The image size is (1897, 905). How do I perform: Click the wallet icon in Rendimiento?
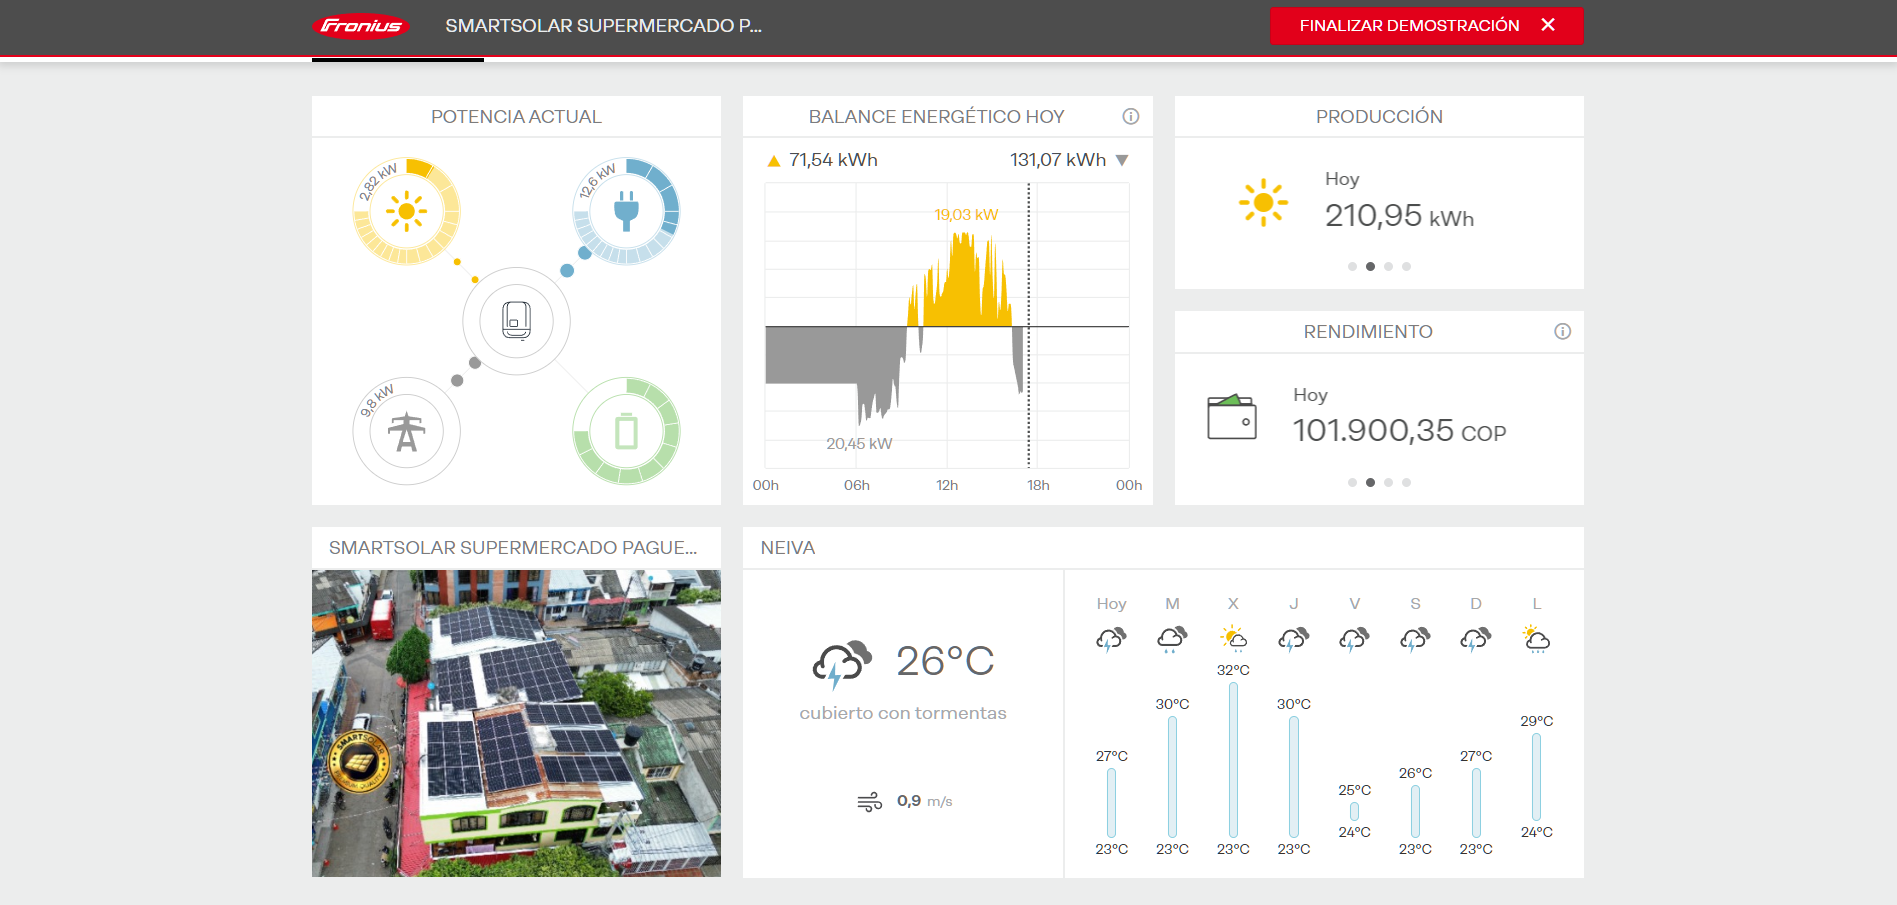pos(1231,417)
